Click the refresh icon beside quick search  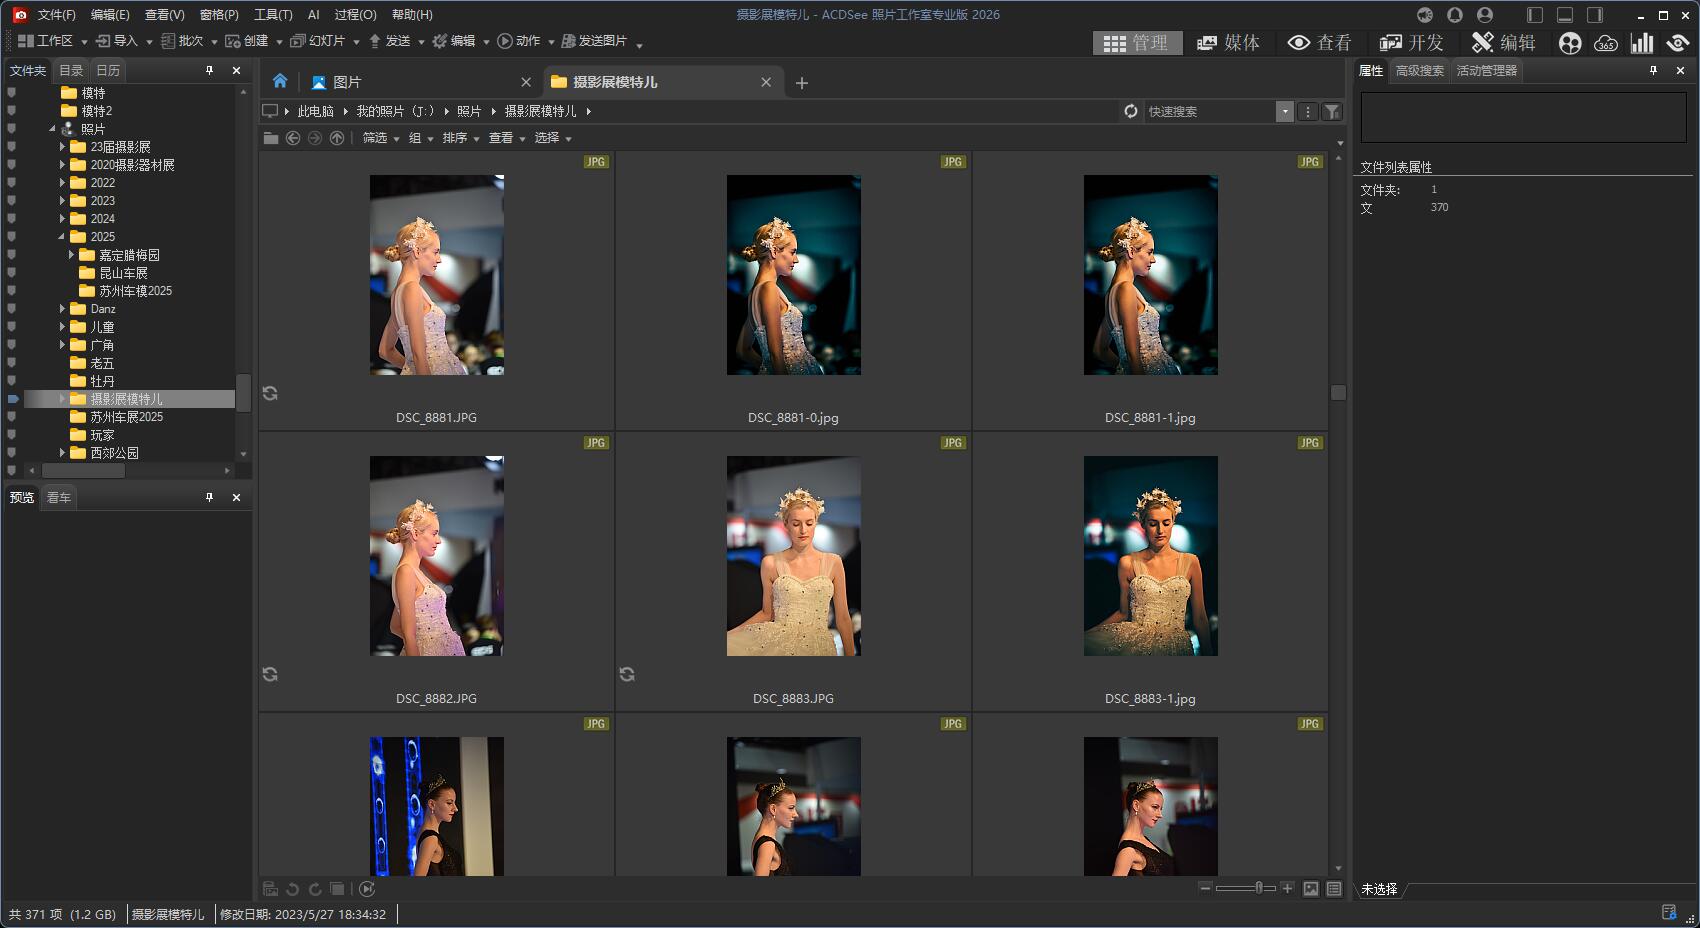[1131, 111]
